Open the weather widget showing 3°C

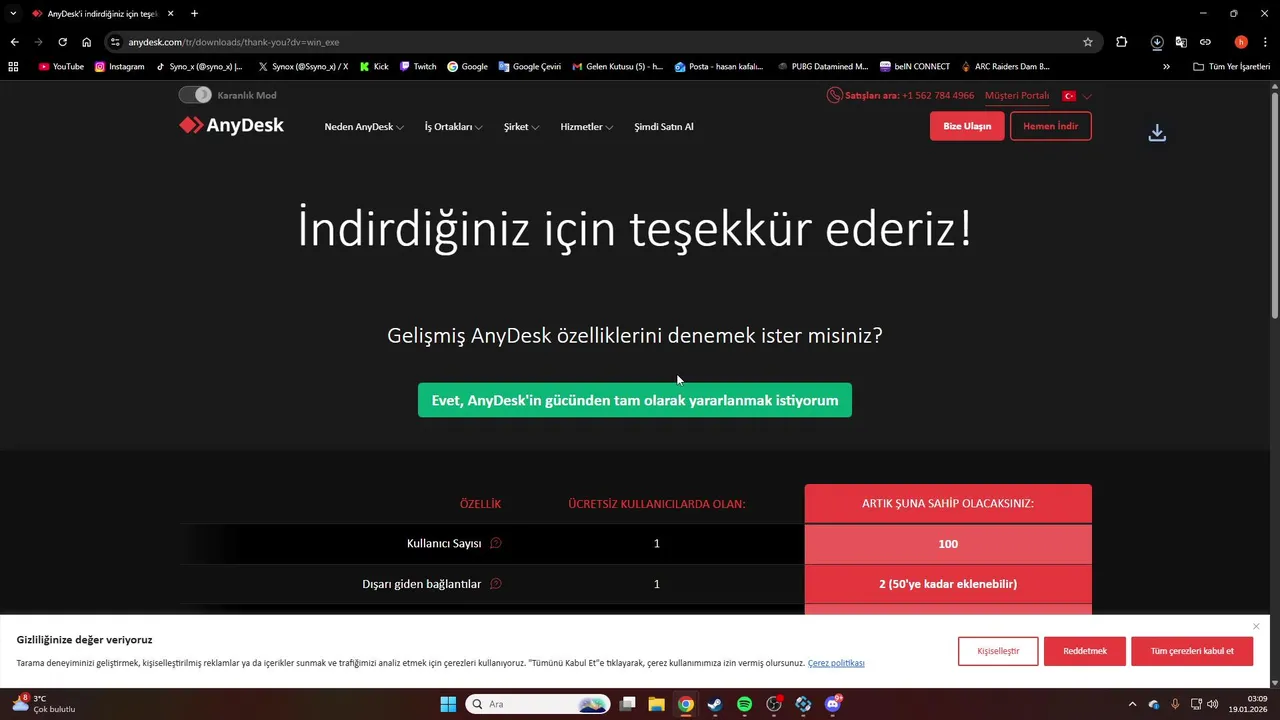pyautogui.click(x=43, y=704)
